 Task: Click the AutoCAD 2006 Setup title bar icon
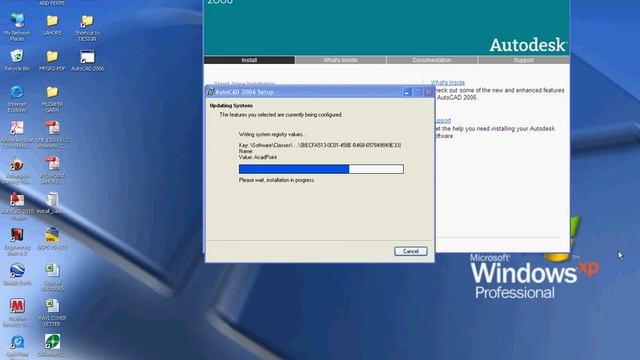tap(211, 92)
